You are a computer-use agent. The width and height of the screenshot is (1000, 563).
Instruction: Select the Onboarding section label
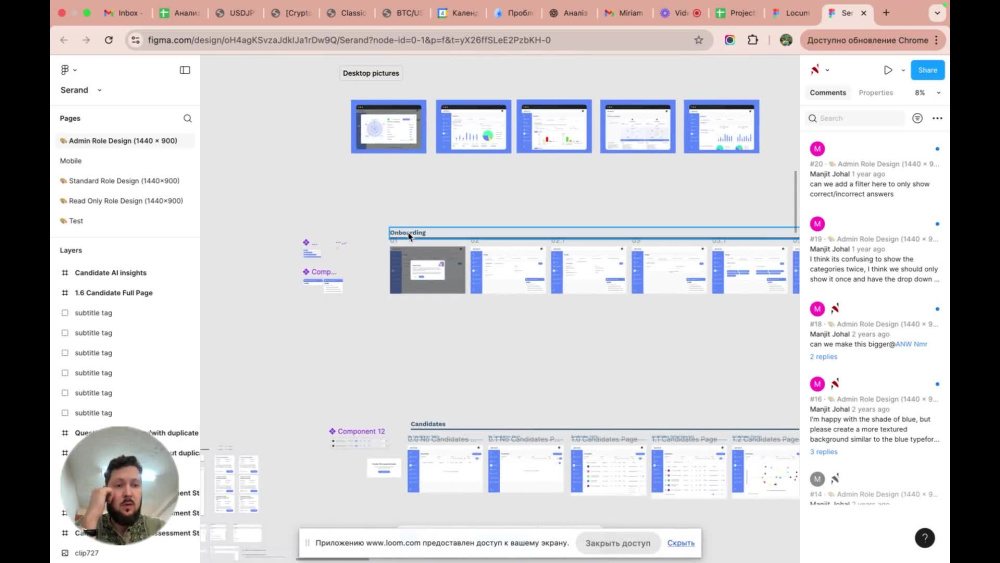pyautogui.click(x=408, y=233)
